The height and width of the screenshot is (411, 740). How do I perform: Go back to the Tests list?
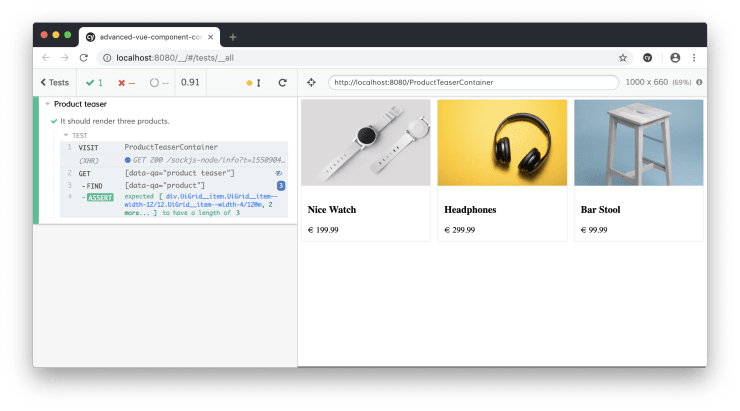(x=54, y=82)
